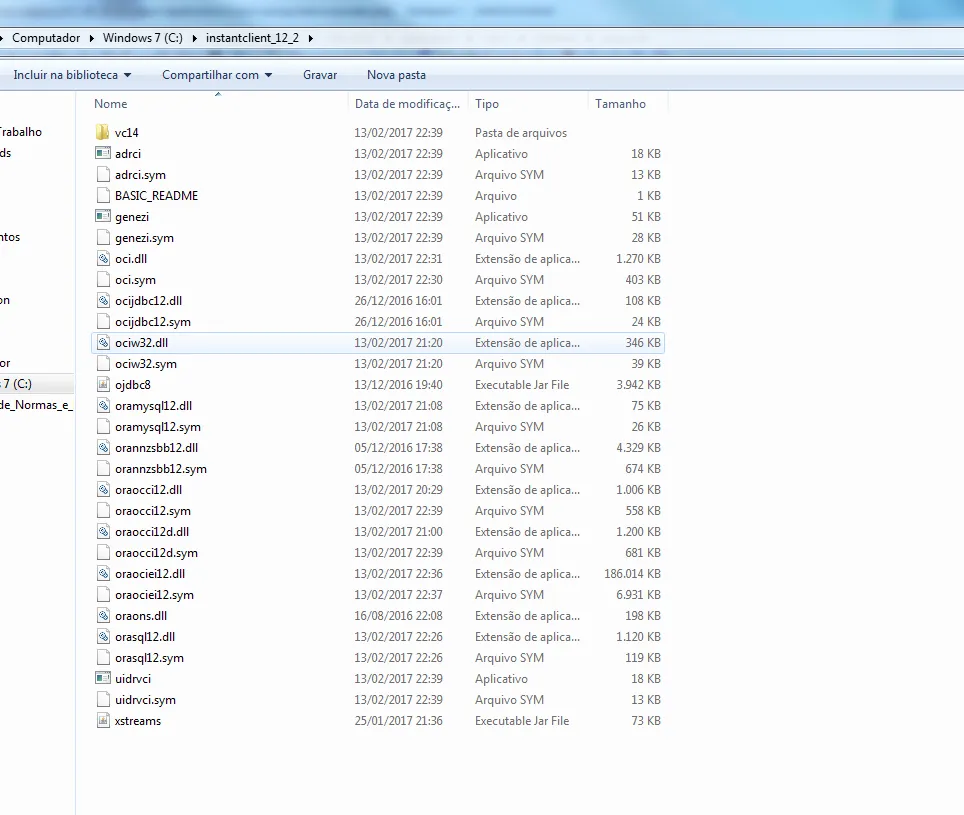Screen dimensions: 964x815
Task: Click the Gravar toolbar button
Action: tap(320, 75)
